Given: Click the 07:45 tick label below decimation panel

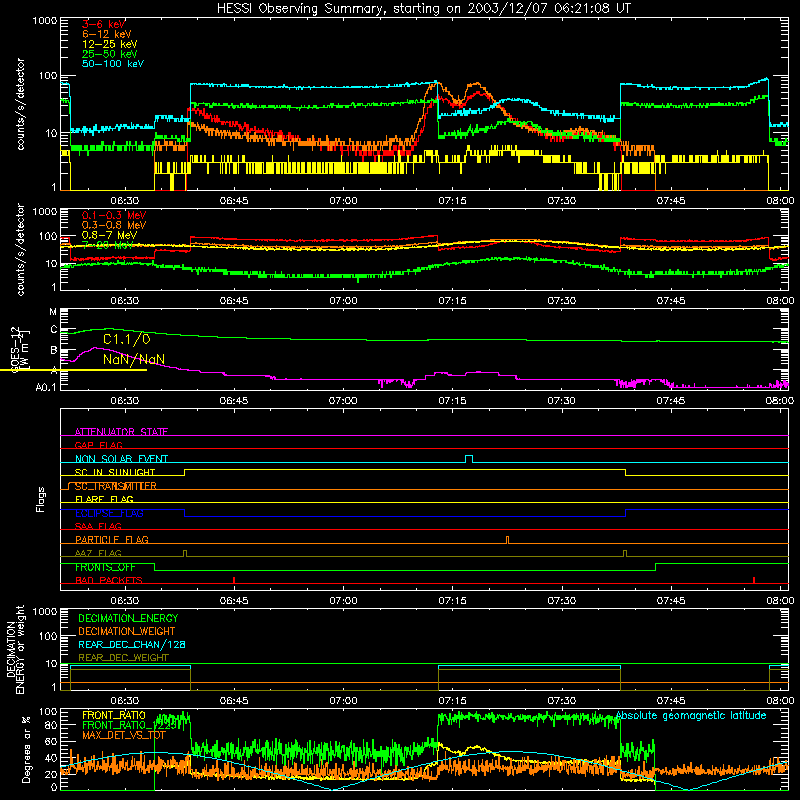Looking at the screenshot, I should 670,701.
